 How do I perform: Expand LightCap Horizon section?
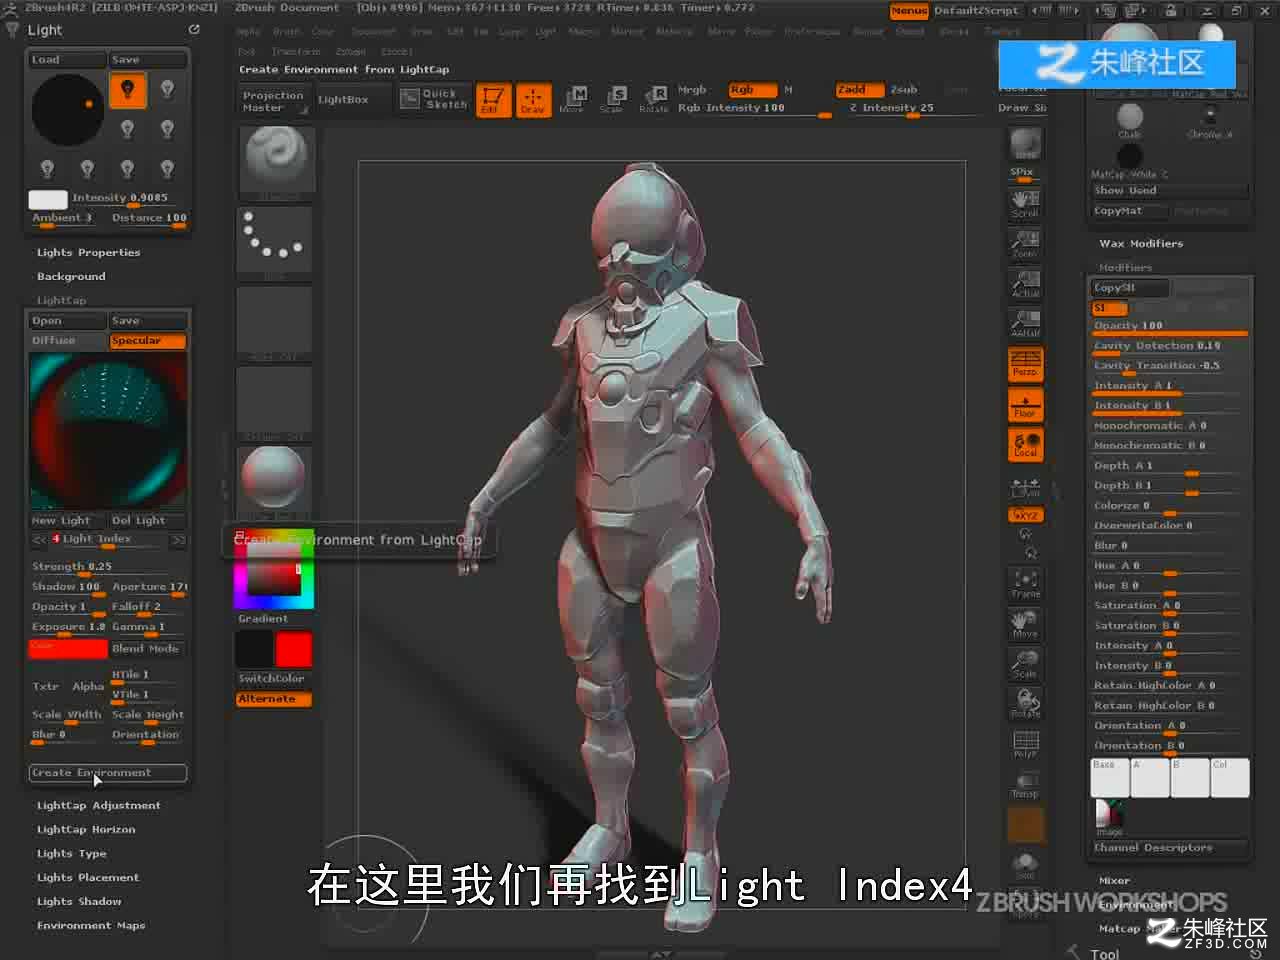tap(86, 830)
